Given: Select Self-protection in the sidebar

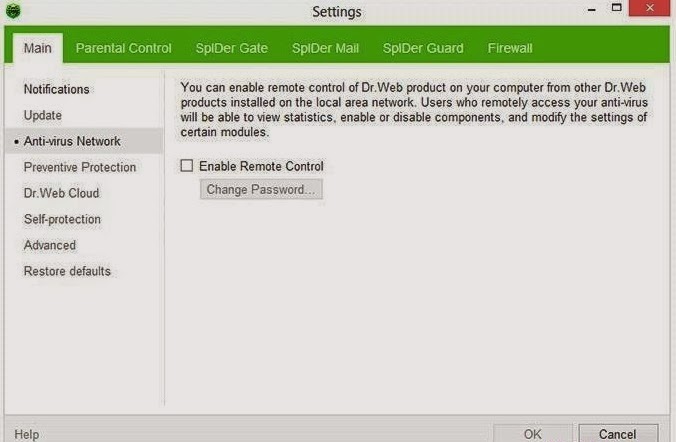Looking at the screenshot, I should pyautogui.click(x=84, y=219).
